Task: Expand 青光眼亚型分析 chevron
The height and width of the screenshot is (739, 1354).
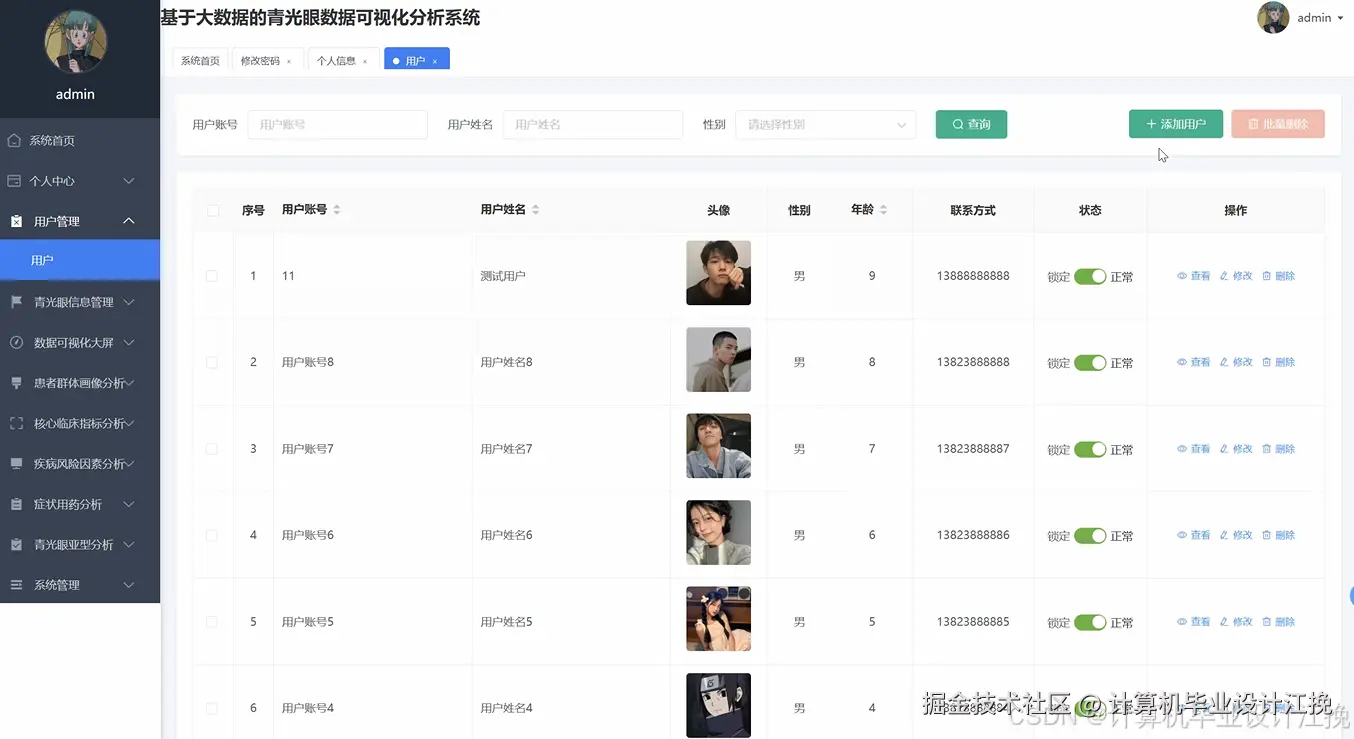Action: point(129,545)
